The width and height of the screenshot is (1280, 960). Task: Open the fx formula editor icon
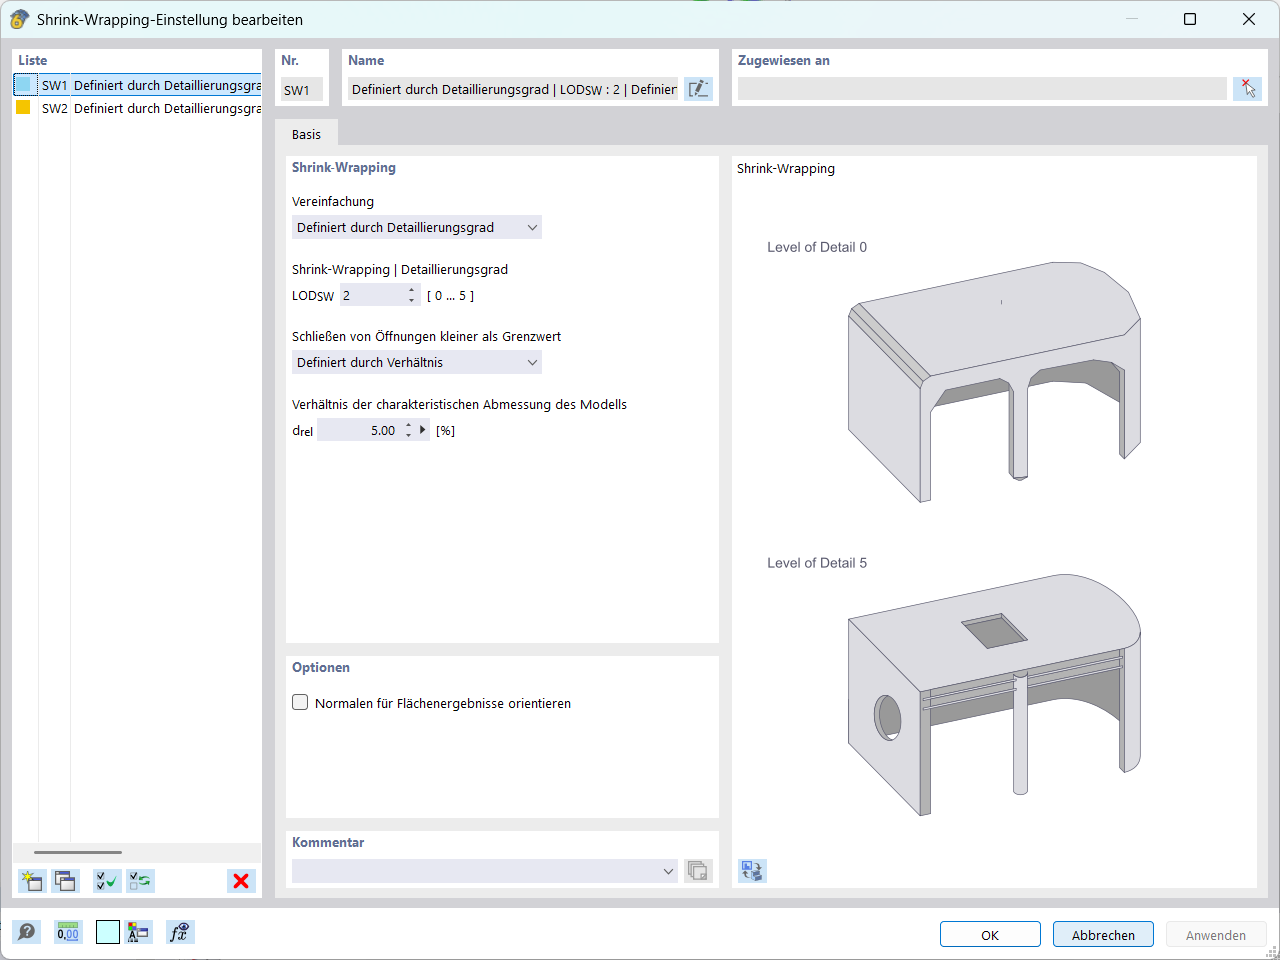coord(180,932)
